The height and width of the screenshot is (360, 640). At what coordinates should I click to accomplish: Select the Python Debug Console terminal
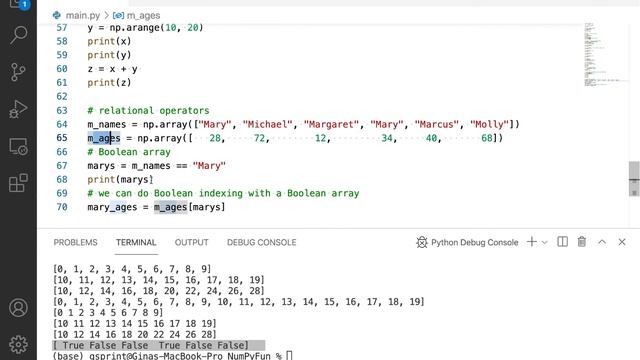[x=467, y=242]
